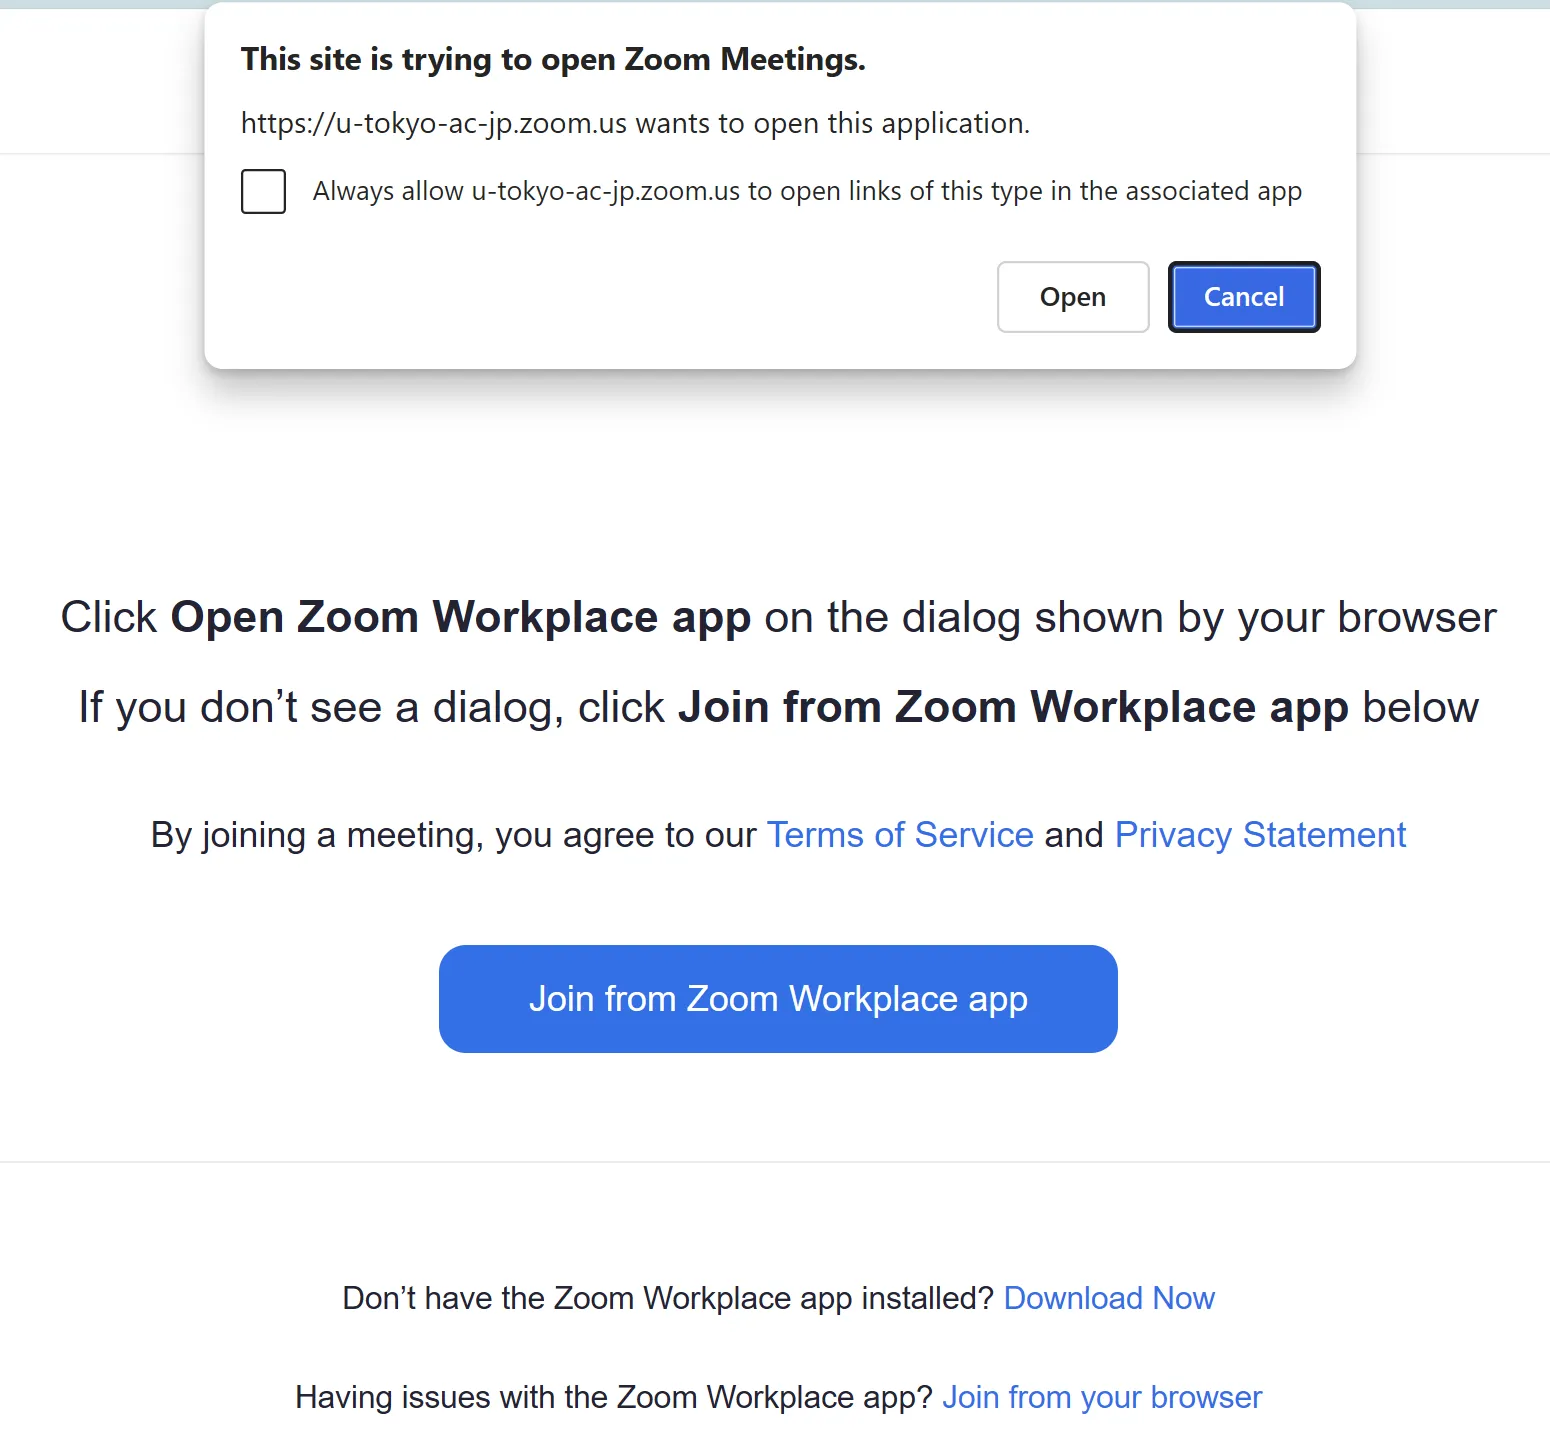The width and height of the screenshot is (1550, 1450).
Task: Click "Having issues with the Zoom Workplace app?" text
Action: [x=613, y=1397]
